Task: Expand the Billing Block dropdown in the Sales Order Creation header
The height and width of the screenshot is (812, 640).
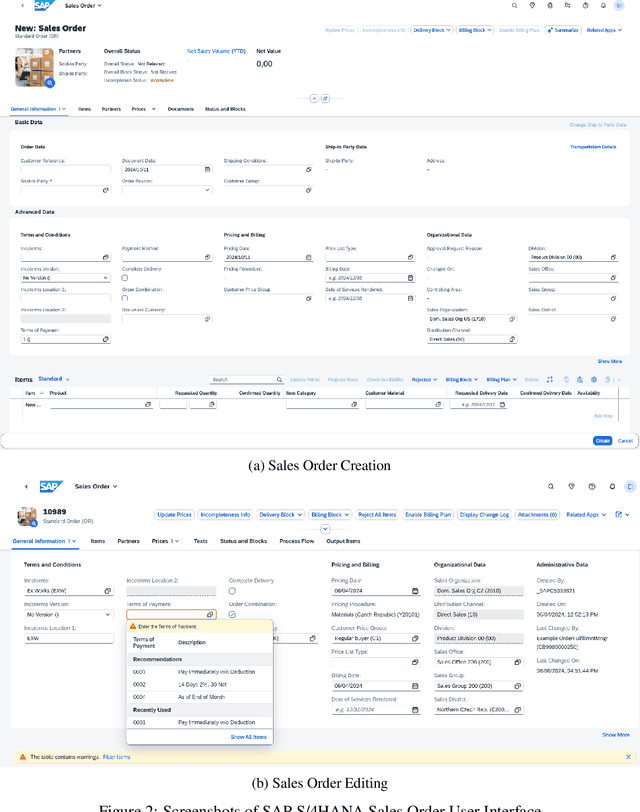Action: point(475,30)
